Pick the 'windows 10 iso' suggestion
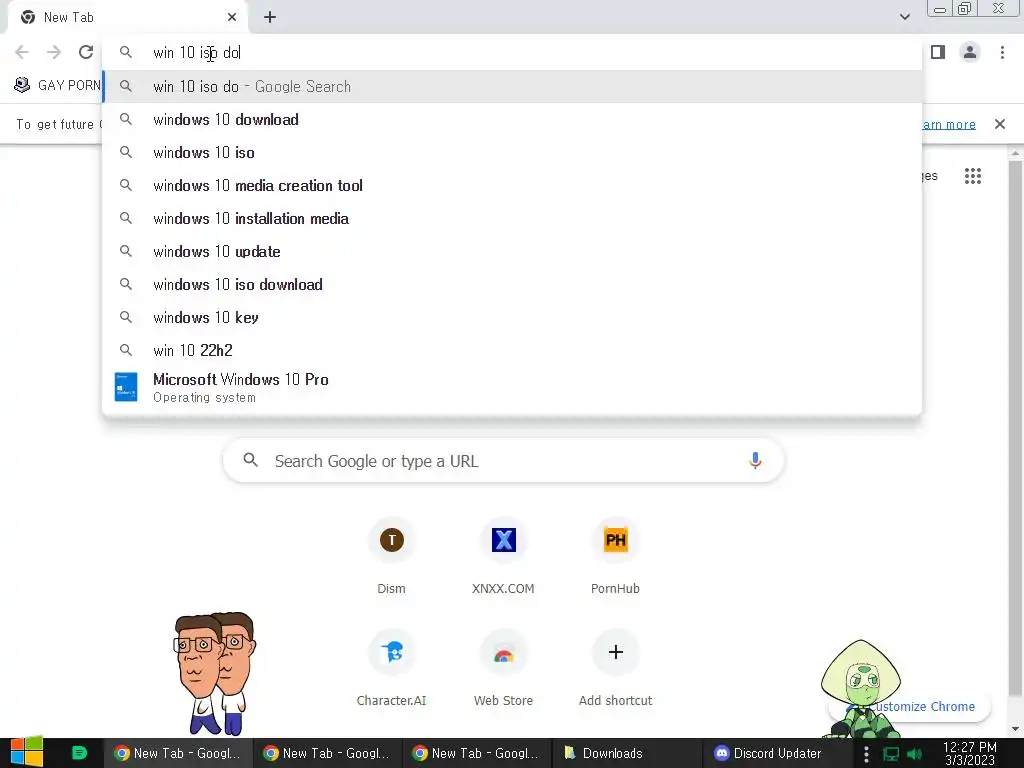 coord(512,152)
